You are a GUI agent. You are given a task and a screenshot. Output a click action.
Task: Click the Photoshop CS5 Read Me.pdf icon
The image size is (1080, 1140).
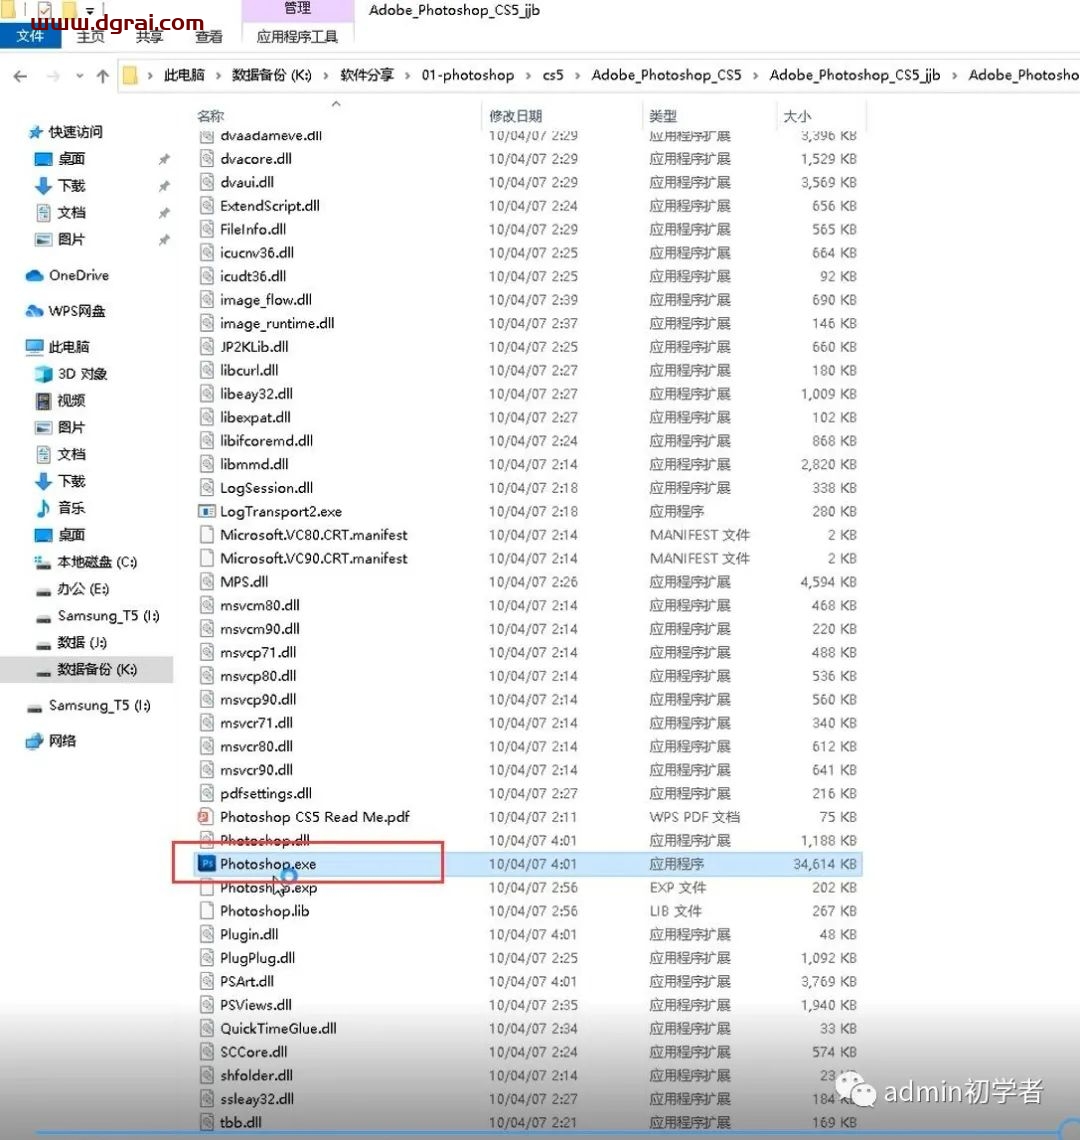(208, 817)
